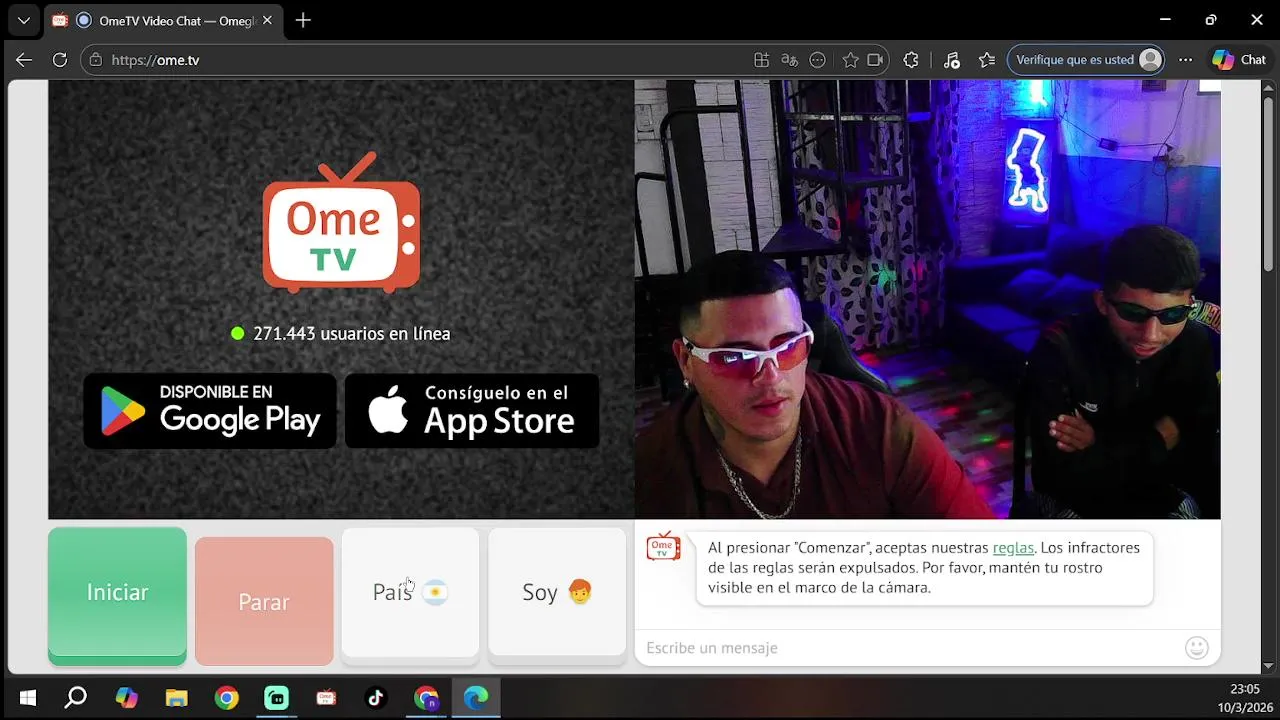
Task: View site information lock icon
Action: click(x=96, y=60)
